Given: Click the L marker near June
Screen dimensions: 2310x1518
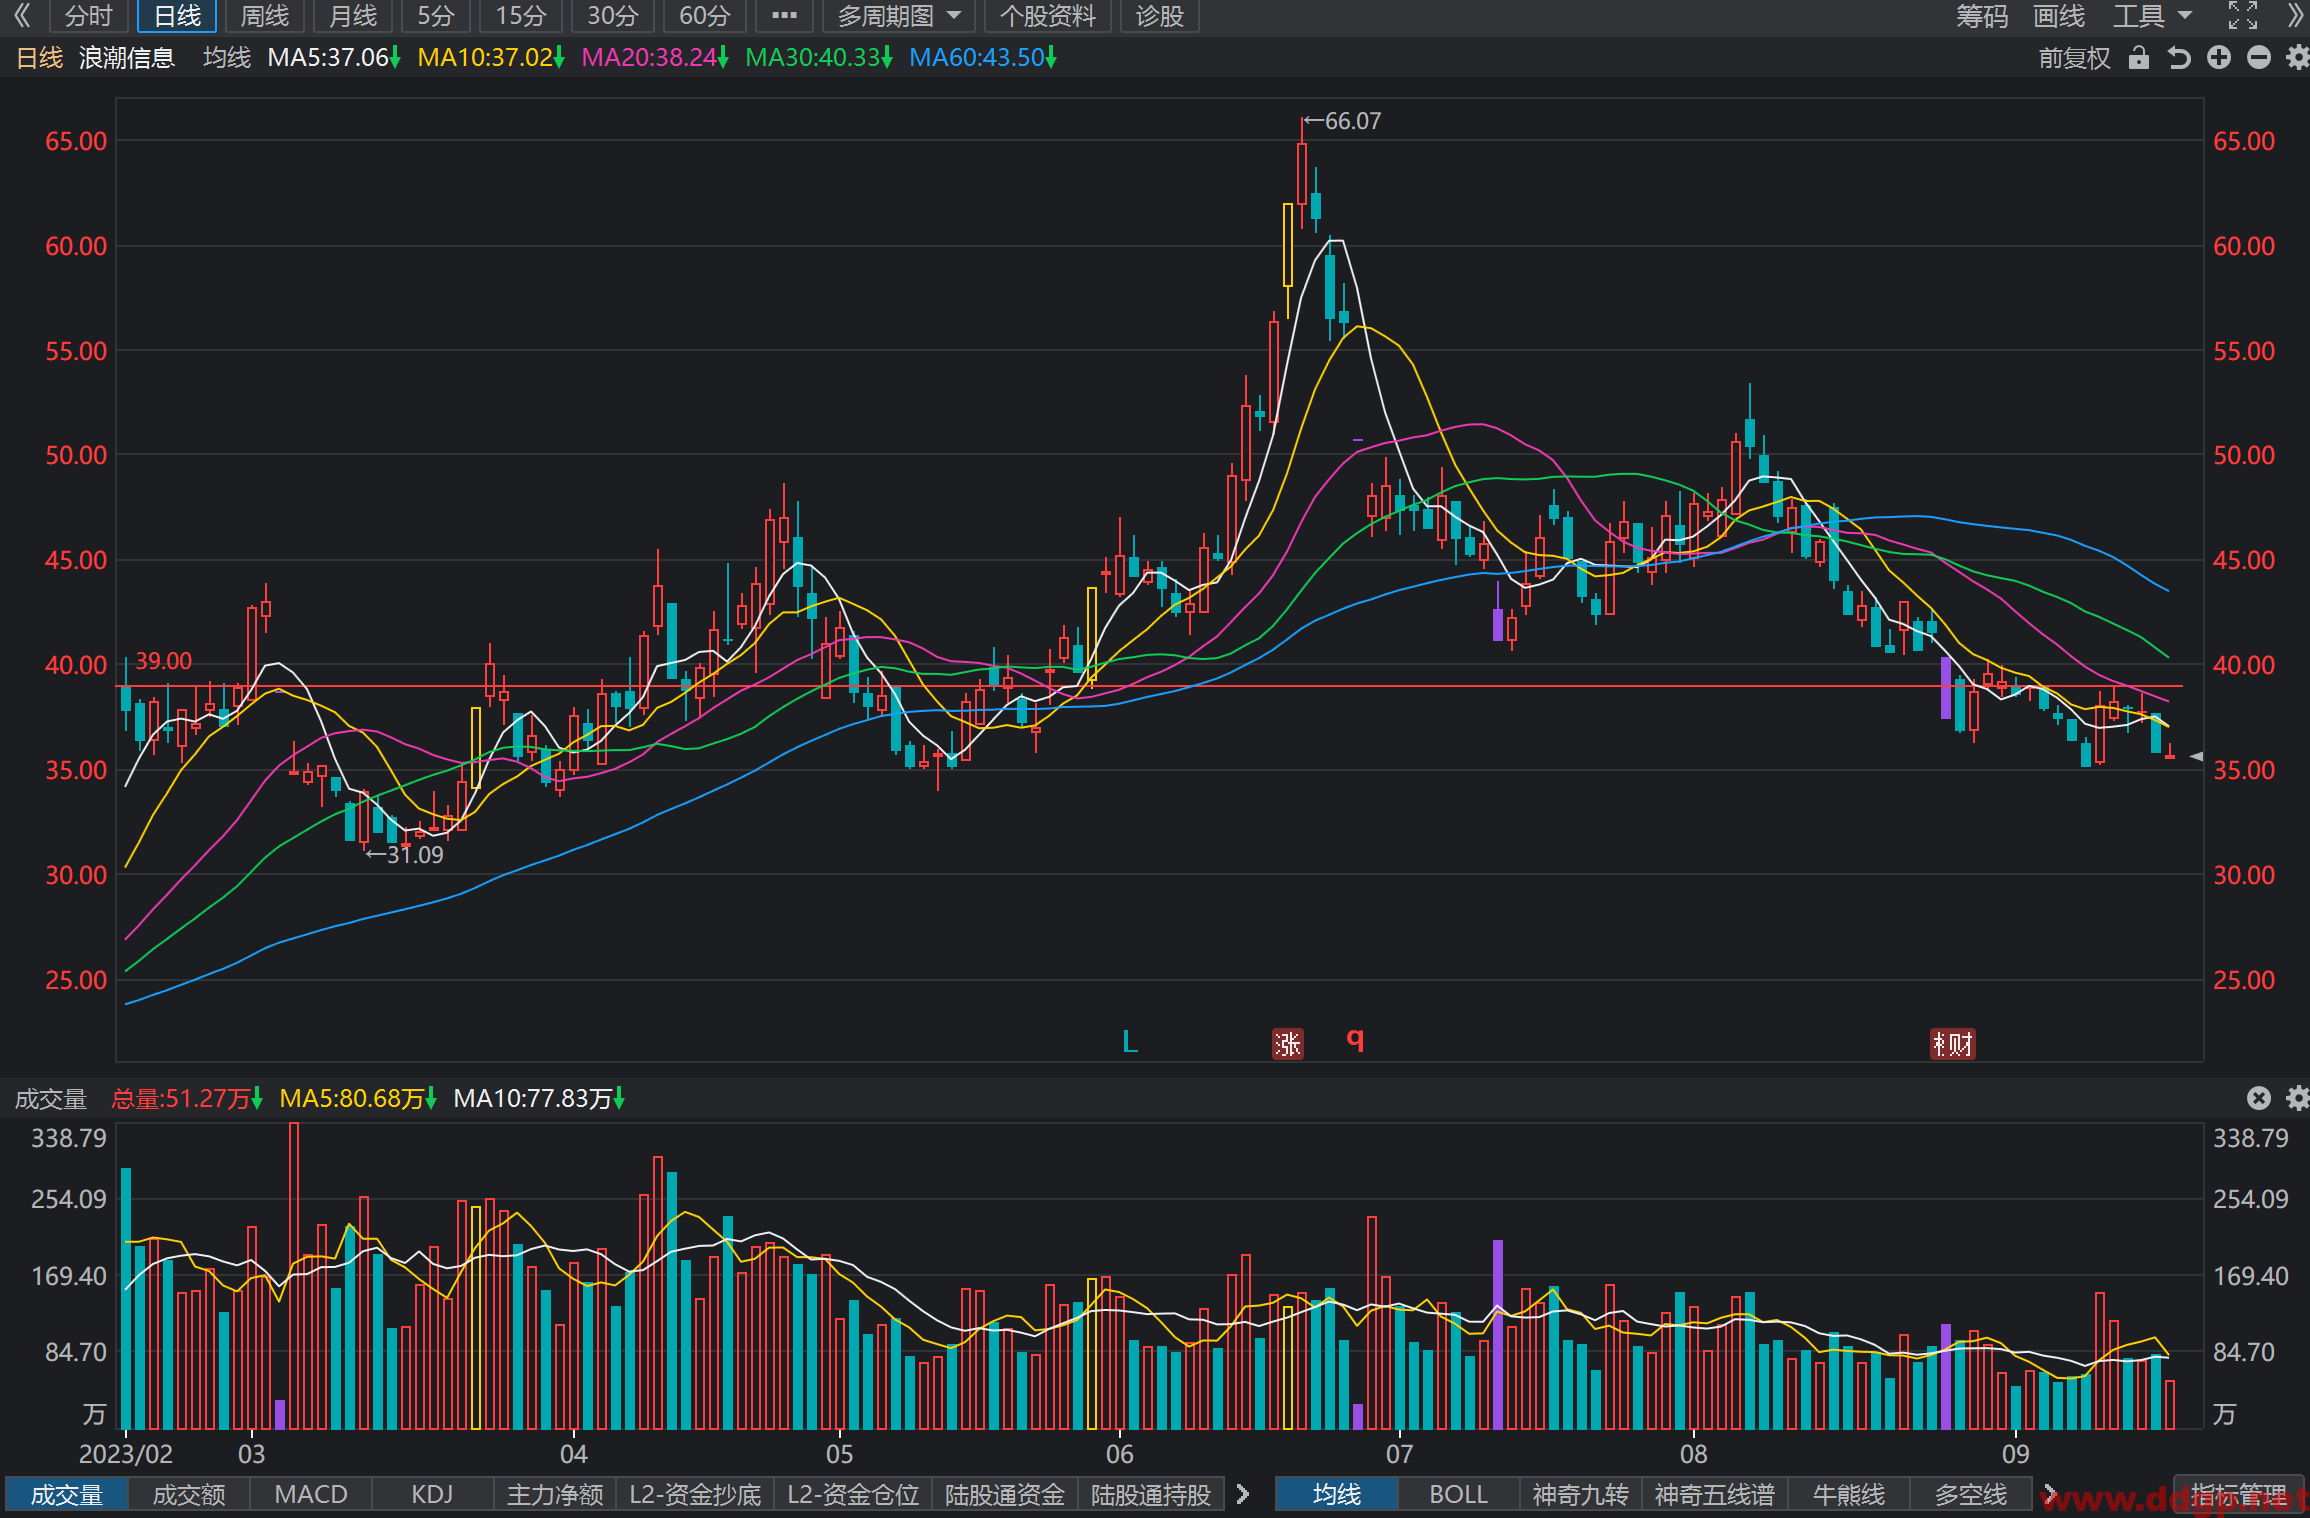Looking at the screenshot, I should tap(1130, 1041).
